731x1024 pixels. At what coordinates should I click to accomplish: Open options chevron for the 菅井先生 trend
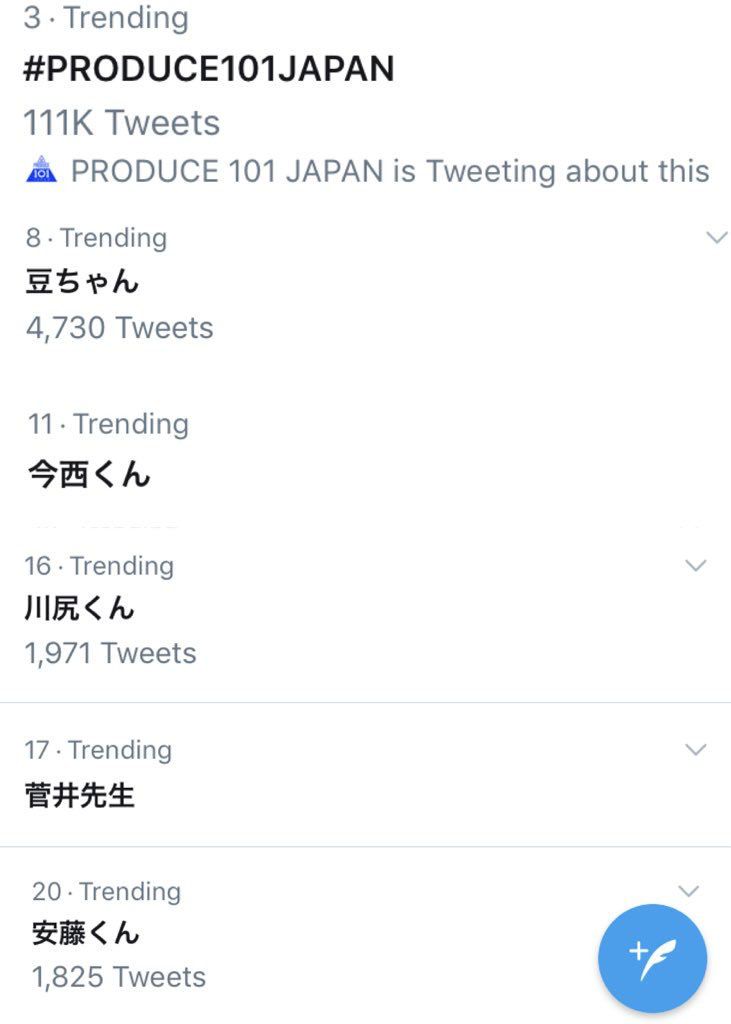[x=694, y=749]
